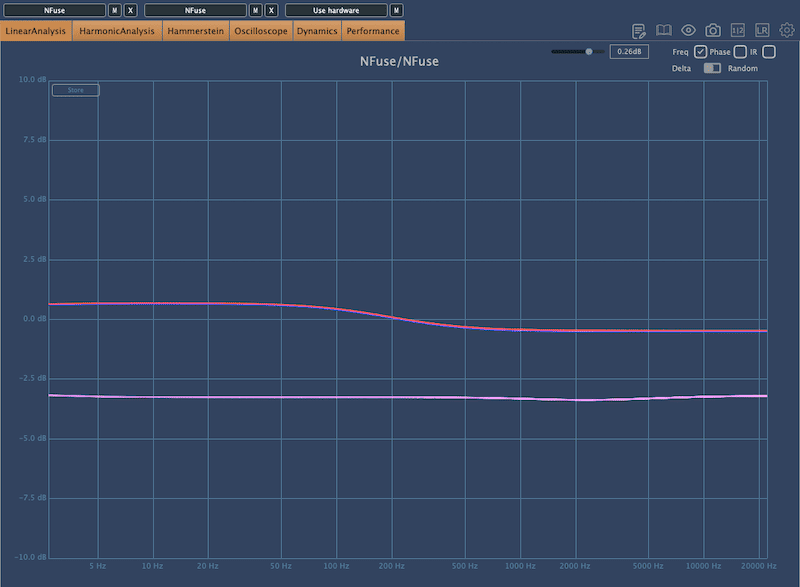Click the 5 Hz axis label
This screenshot has width=800, height=587.
pyautogui.click(x=97, y=566)
